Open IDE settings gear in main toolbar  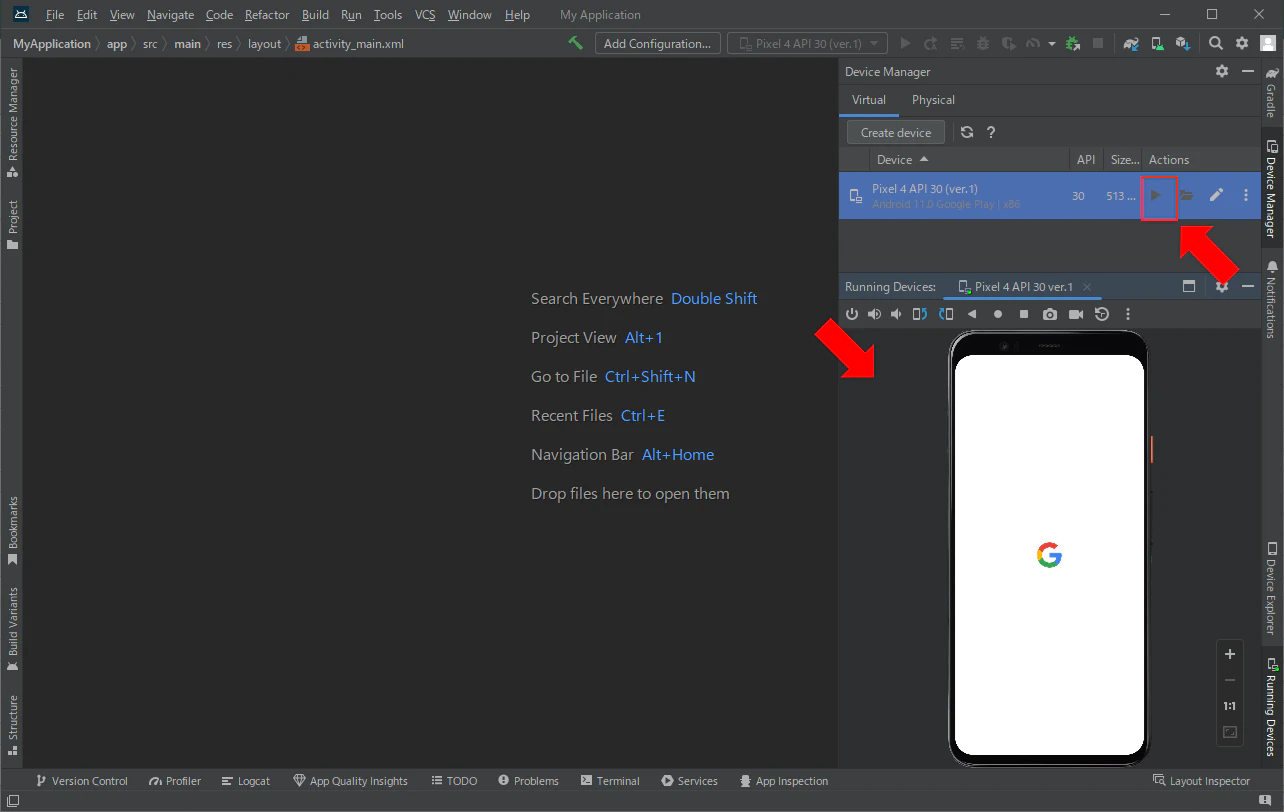[1242, 43]
